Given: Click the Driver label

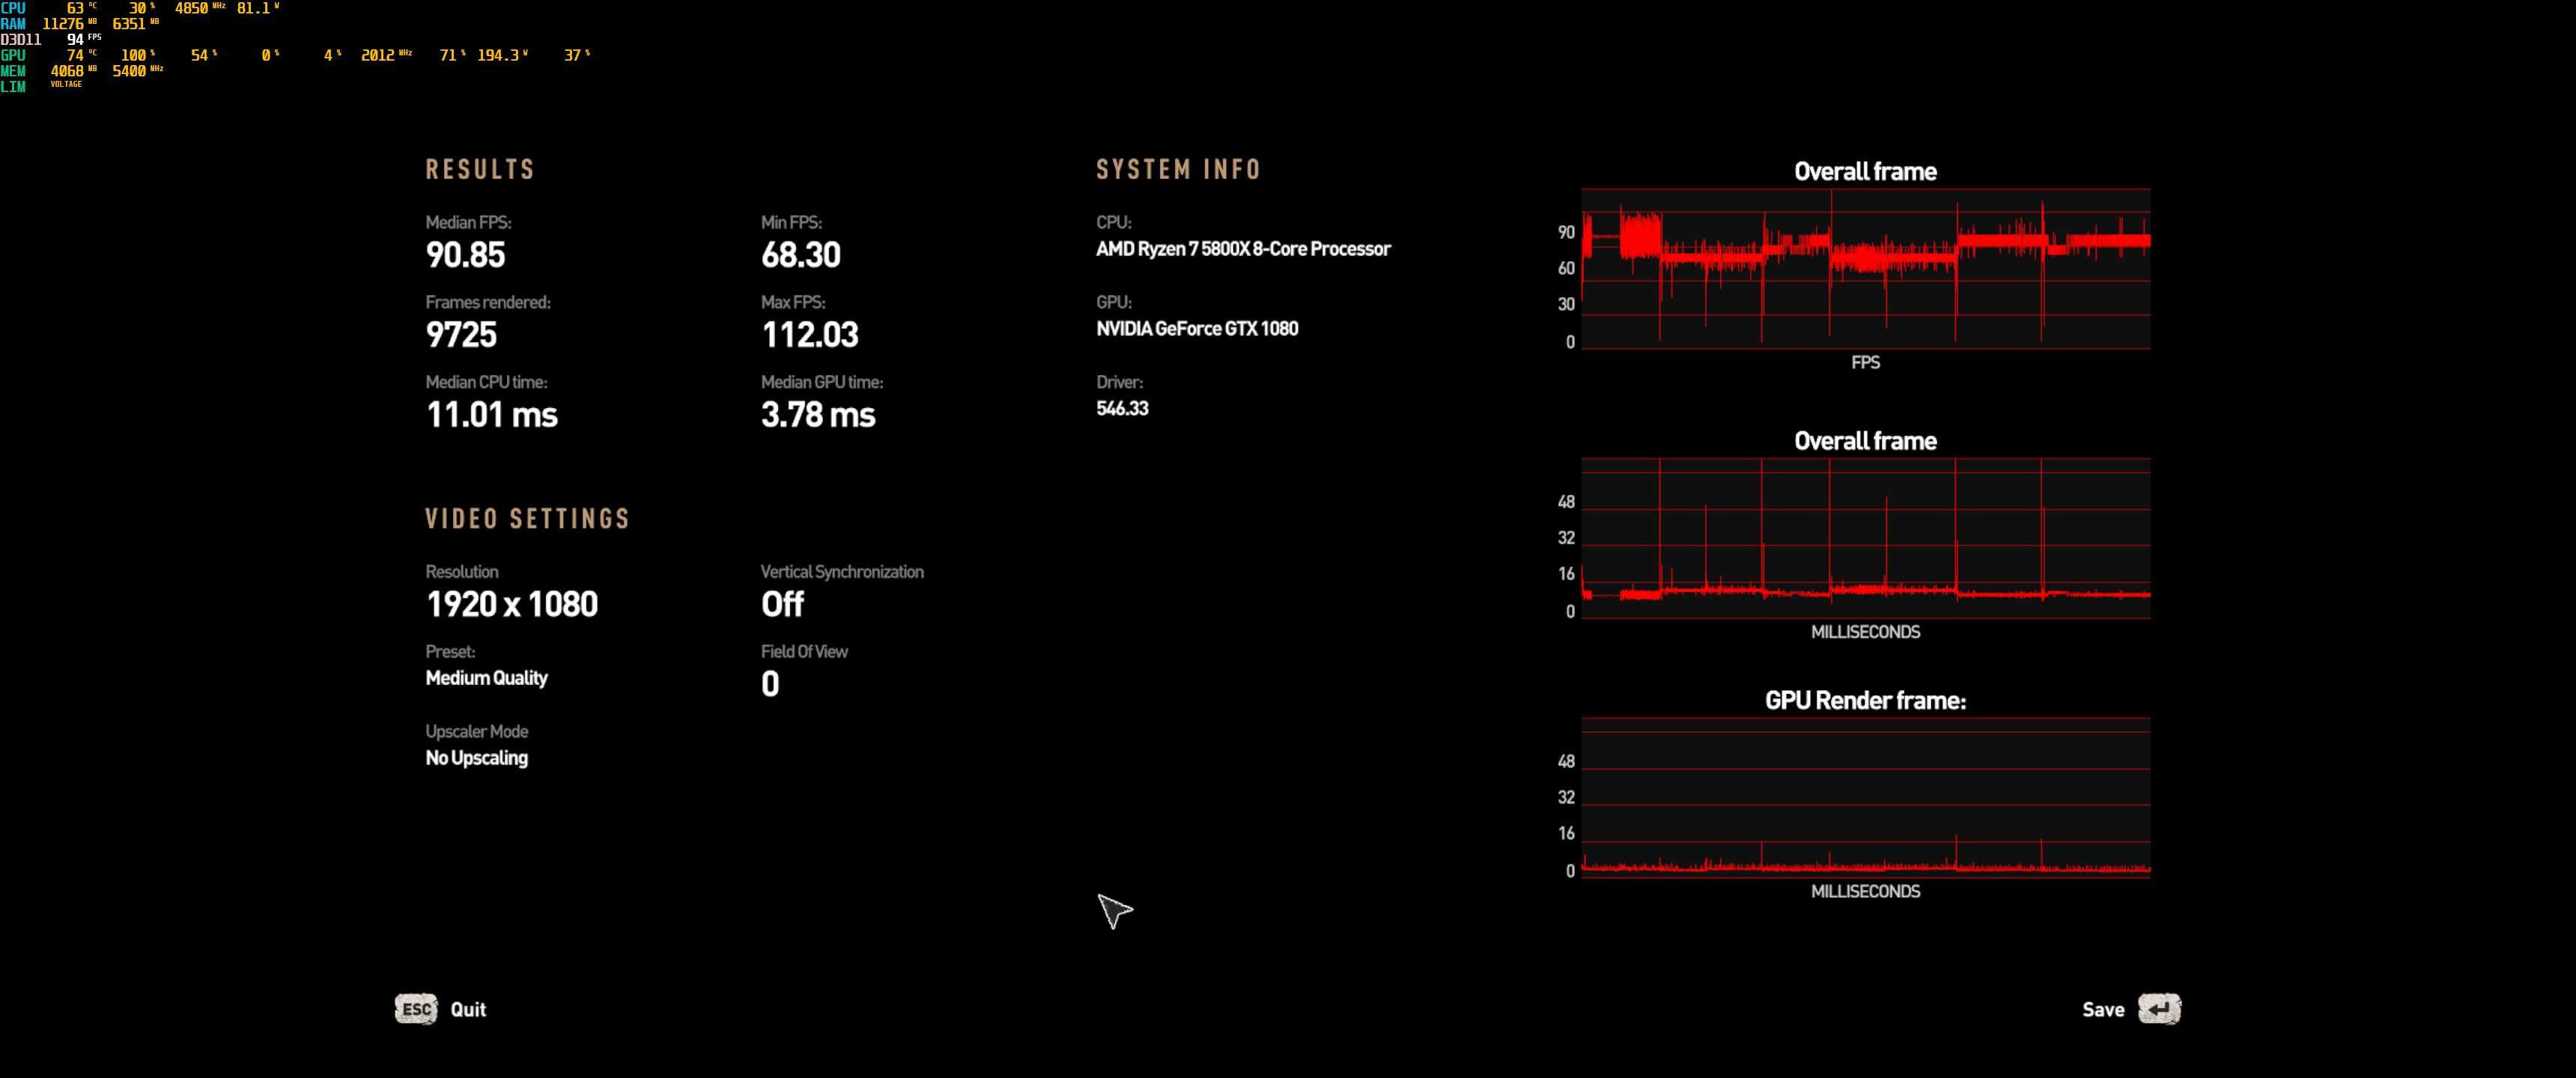Looking at the screenshot, I should pos(1119,382).
